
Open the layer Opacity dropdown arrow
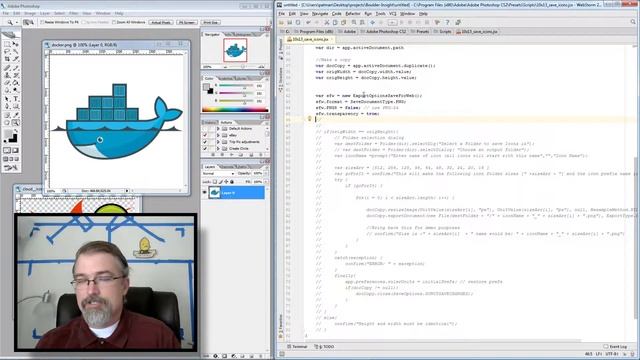click(x=265, y=173)
